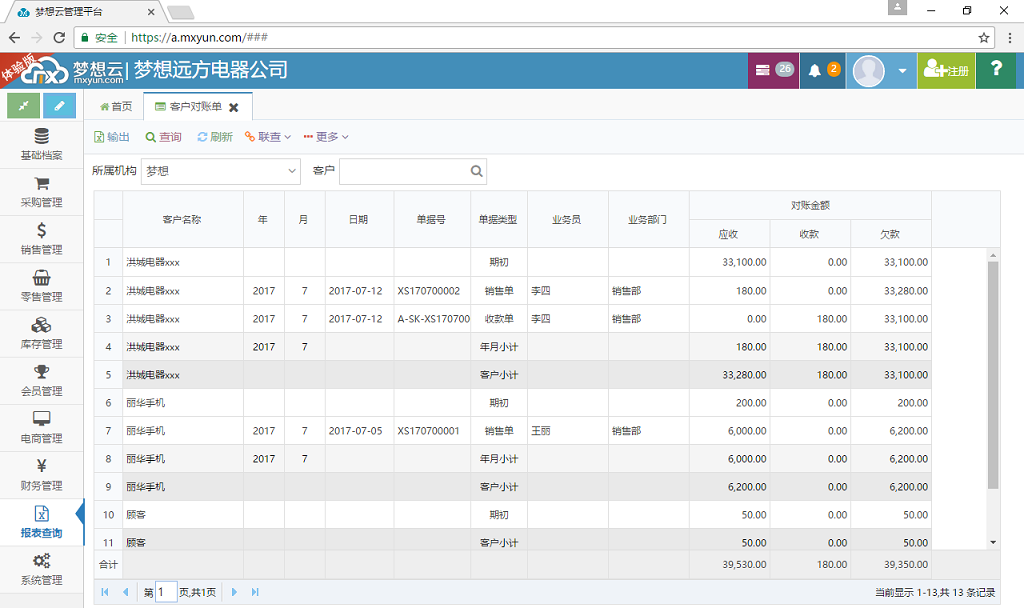Expand the 联查 dropdown
This screenshot has width=1024, height=608.
[268, 136]
